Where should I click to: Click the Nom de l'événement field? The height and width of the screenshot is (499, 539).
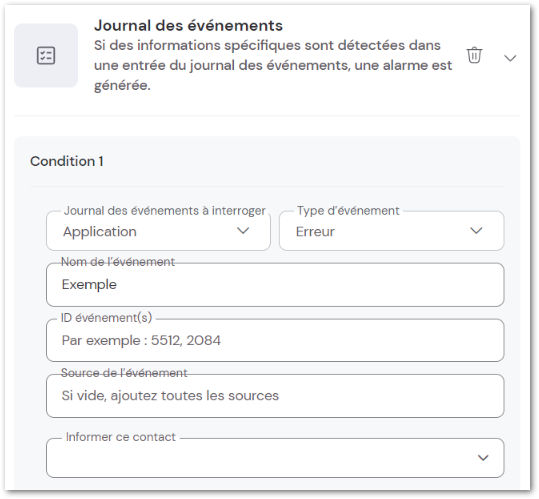(275, 285)
